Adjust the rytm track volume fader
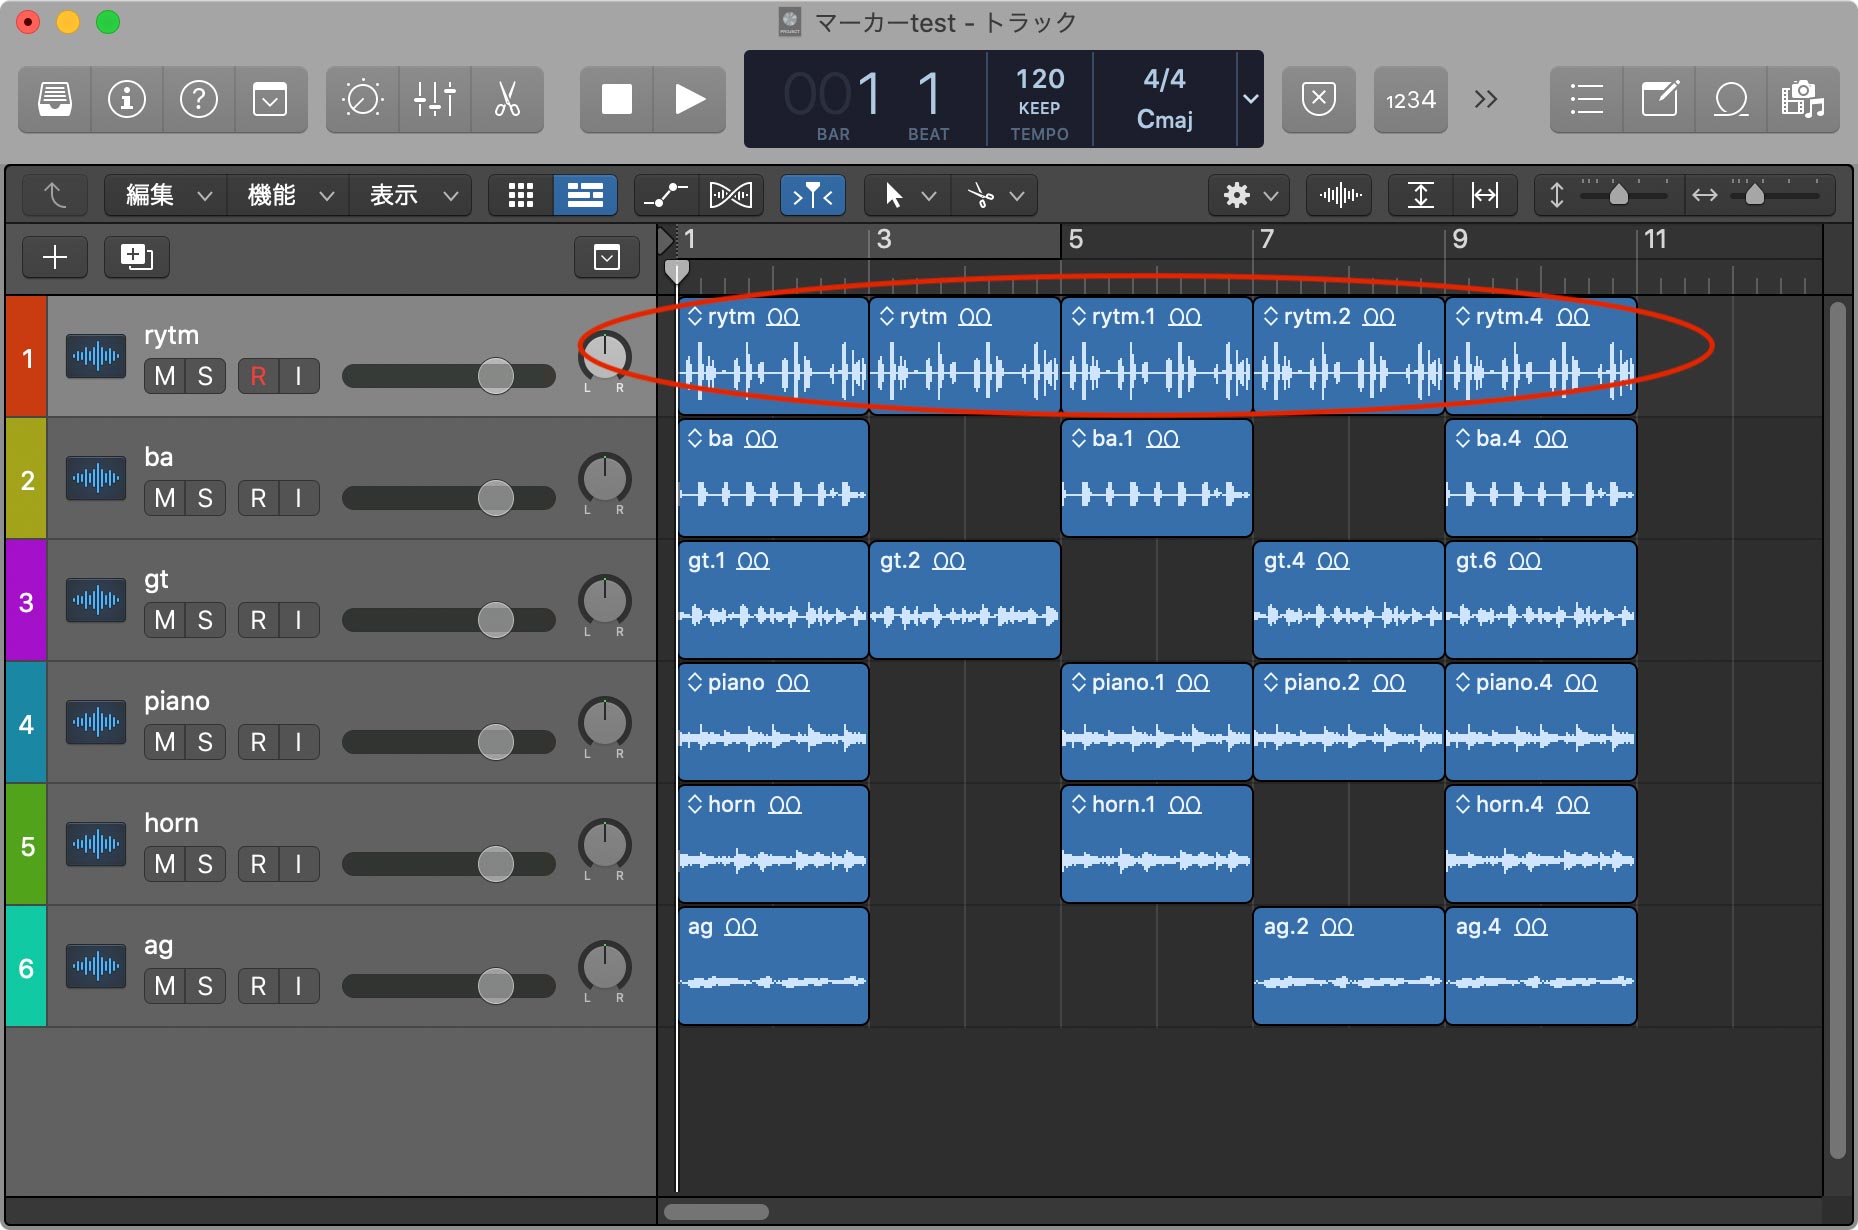This screenshot has height=1230, width=1858. pos(495,376)
